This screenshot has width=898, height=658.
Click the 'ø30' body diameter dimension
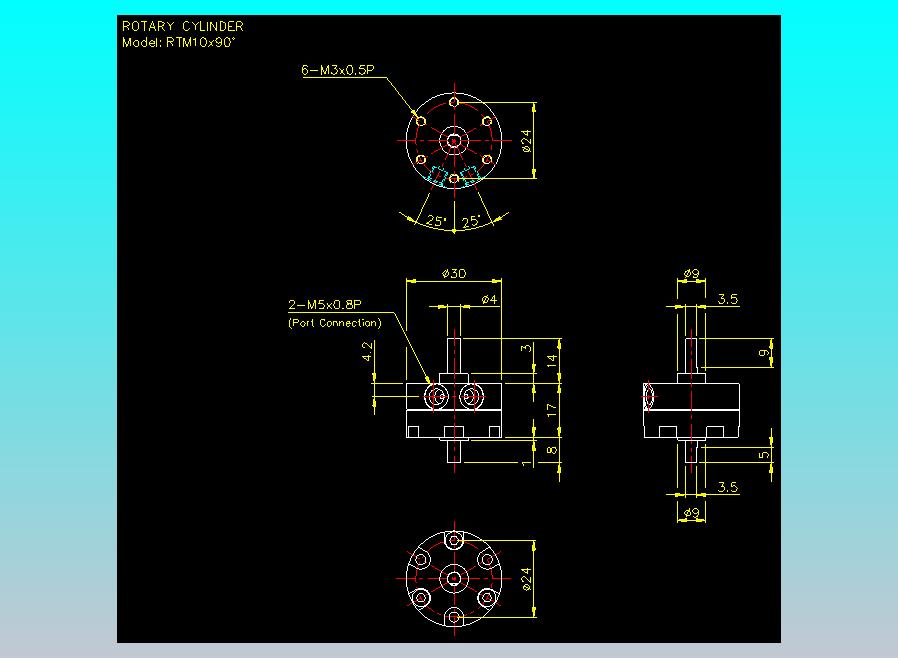pos(454,274)
